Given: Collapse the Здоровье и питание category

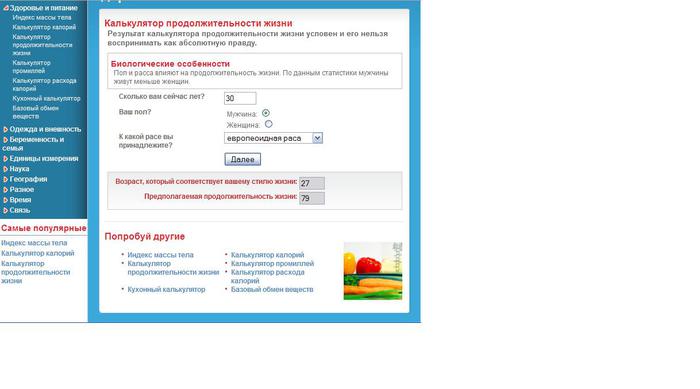Looking at the screenshot, I should (x=41, y=8).
